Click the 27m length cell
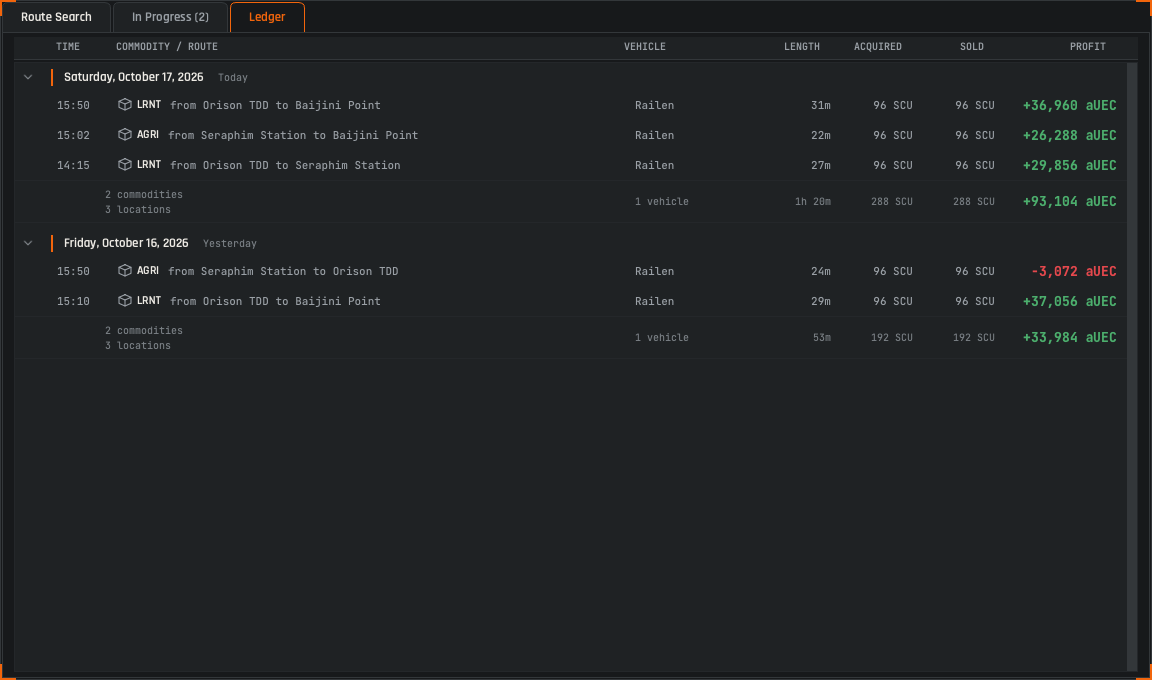This screenshot has height=680, width=1152. (x=821, y=165)
